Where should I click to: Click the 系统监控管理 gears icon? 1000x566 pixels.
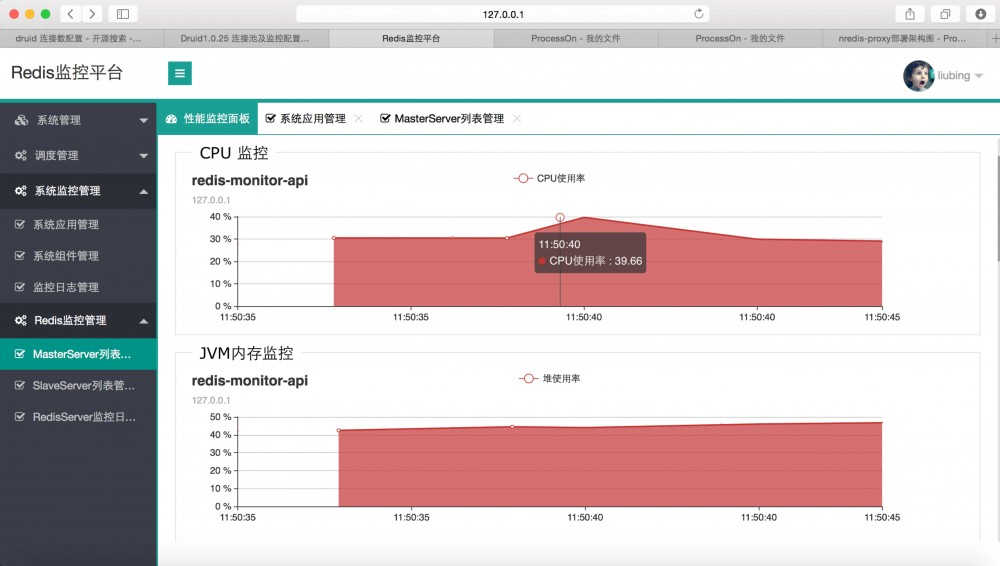point(20,191)
